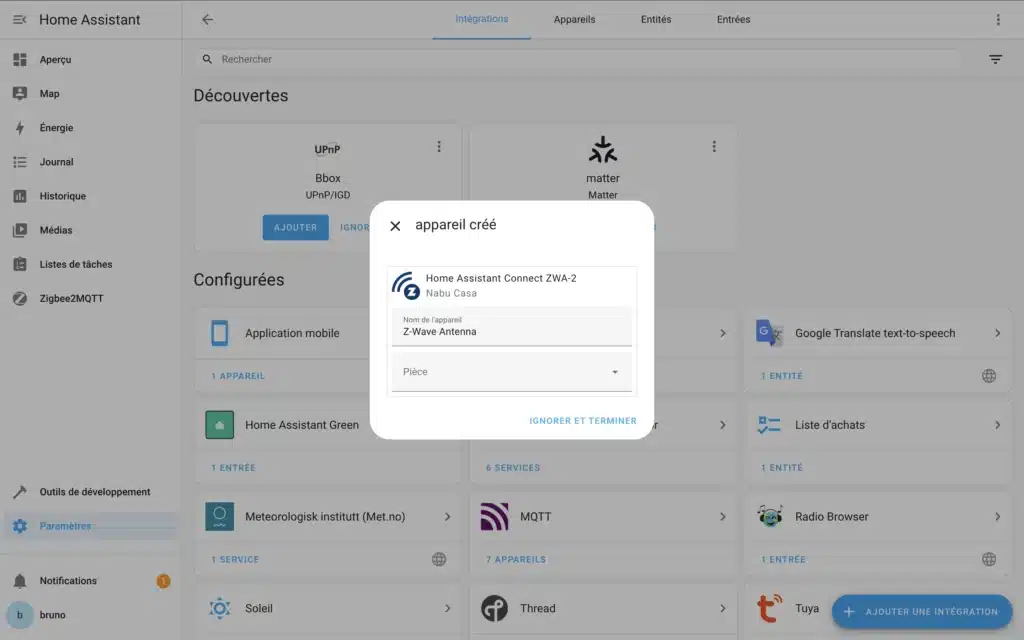Click the Radio Browser icon
Viewport: 1024px width, 640px height.
769,517
